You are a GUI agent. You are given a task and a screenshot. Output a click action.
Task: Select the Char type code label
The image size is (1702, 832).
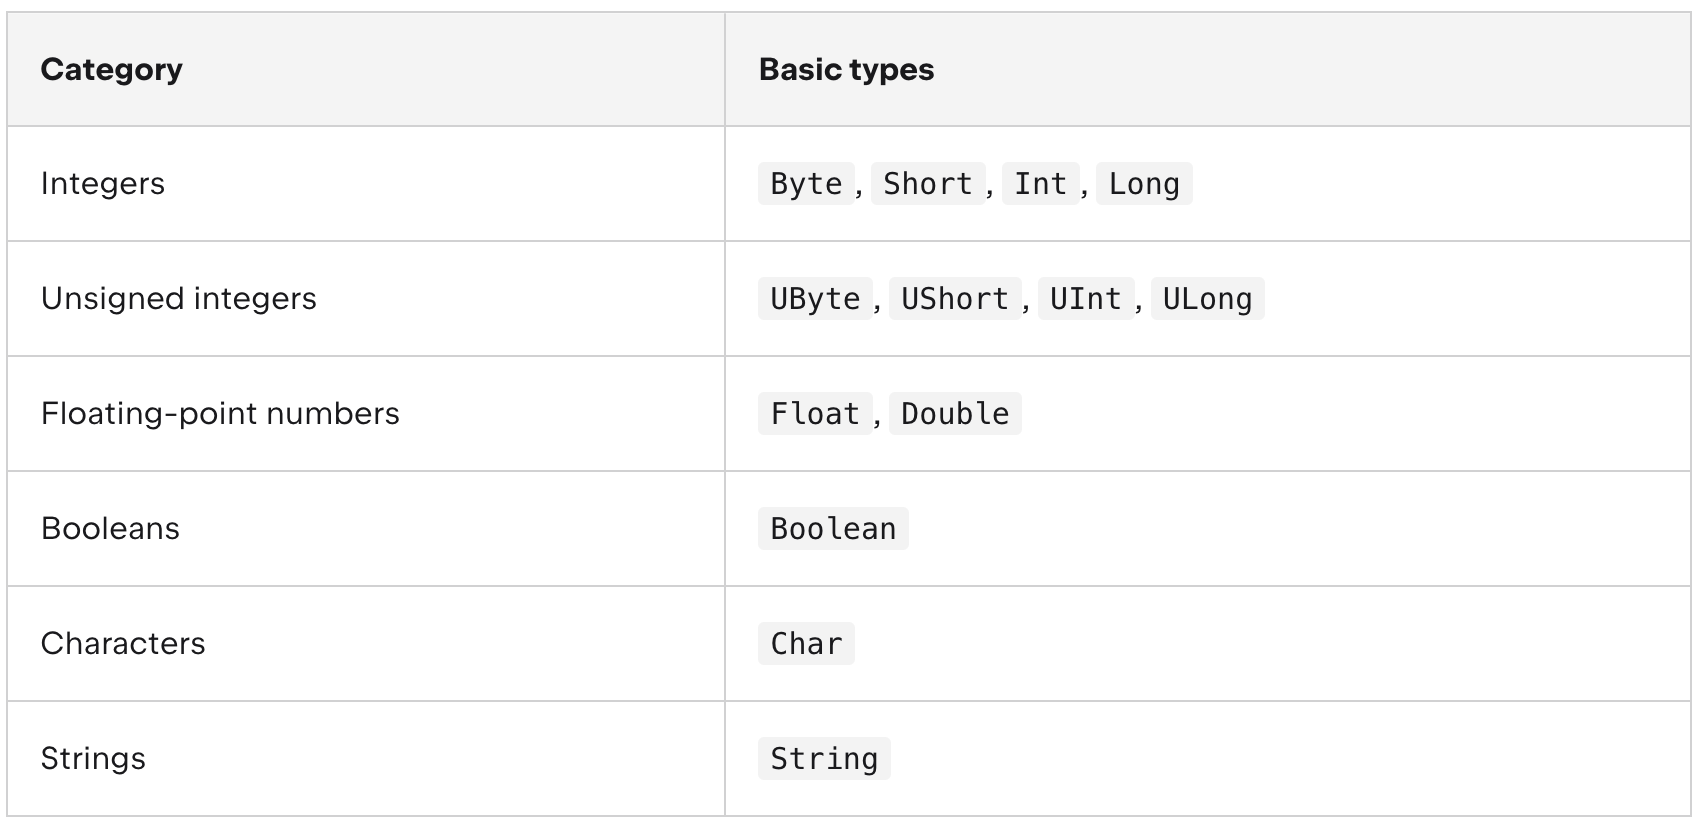[806, 644]
